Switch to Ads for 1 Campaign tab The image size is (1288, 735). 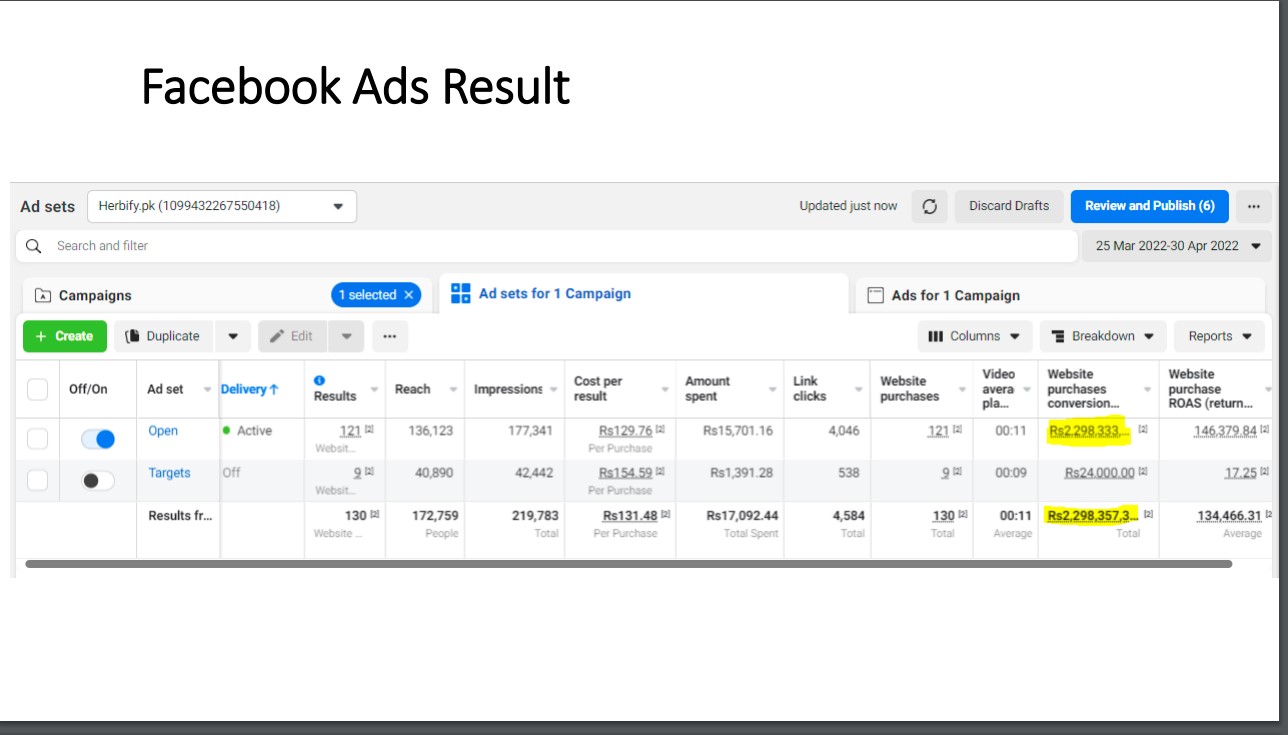pos(955,296)
